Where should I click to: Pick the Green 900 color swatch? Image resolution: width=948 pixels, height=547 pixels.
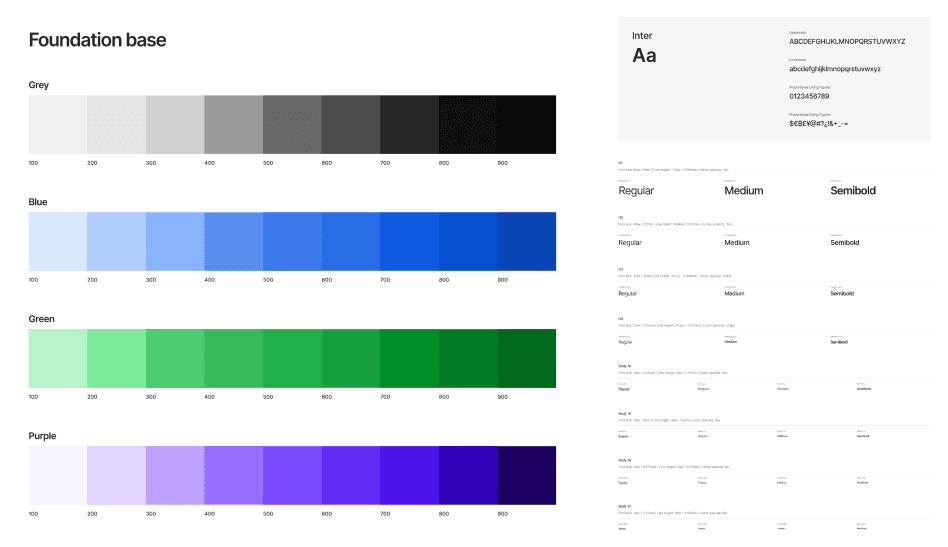(x=526, y=358)
